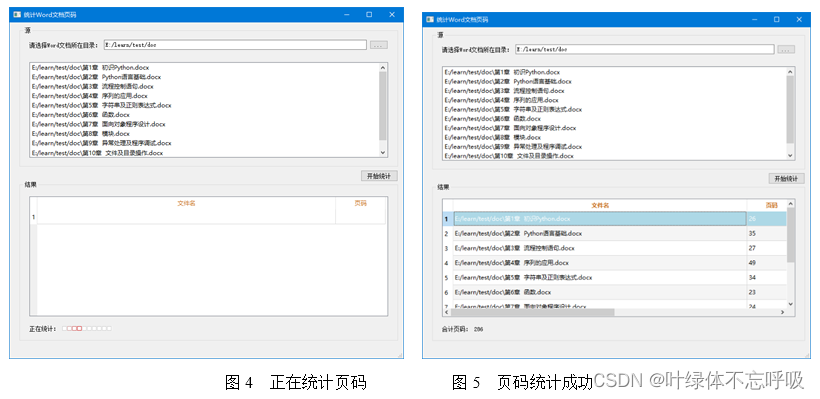This screenshot has width=820, height=399.
Task: Click highlighted 第1章 初识Python.docx cell in results table
Action: 600,219
